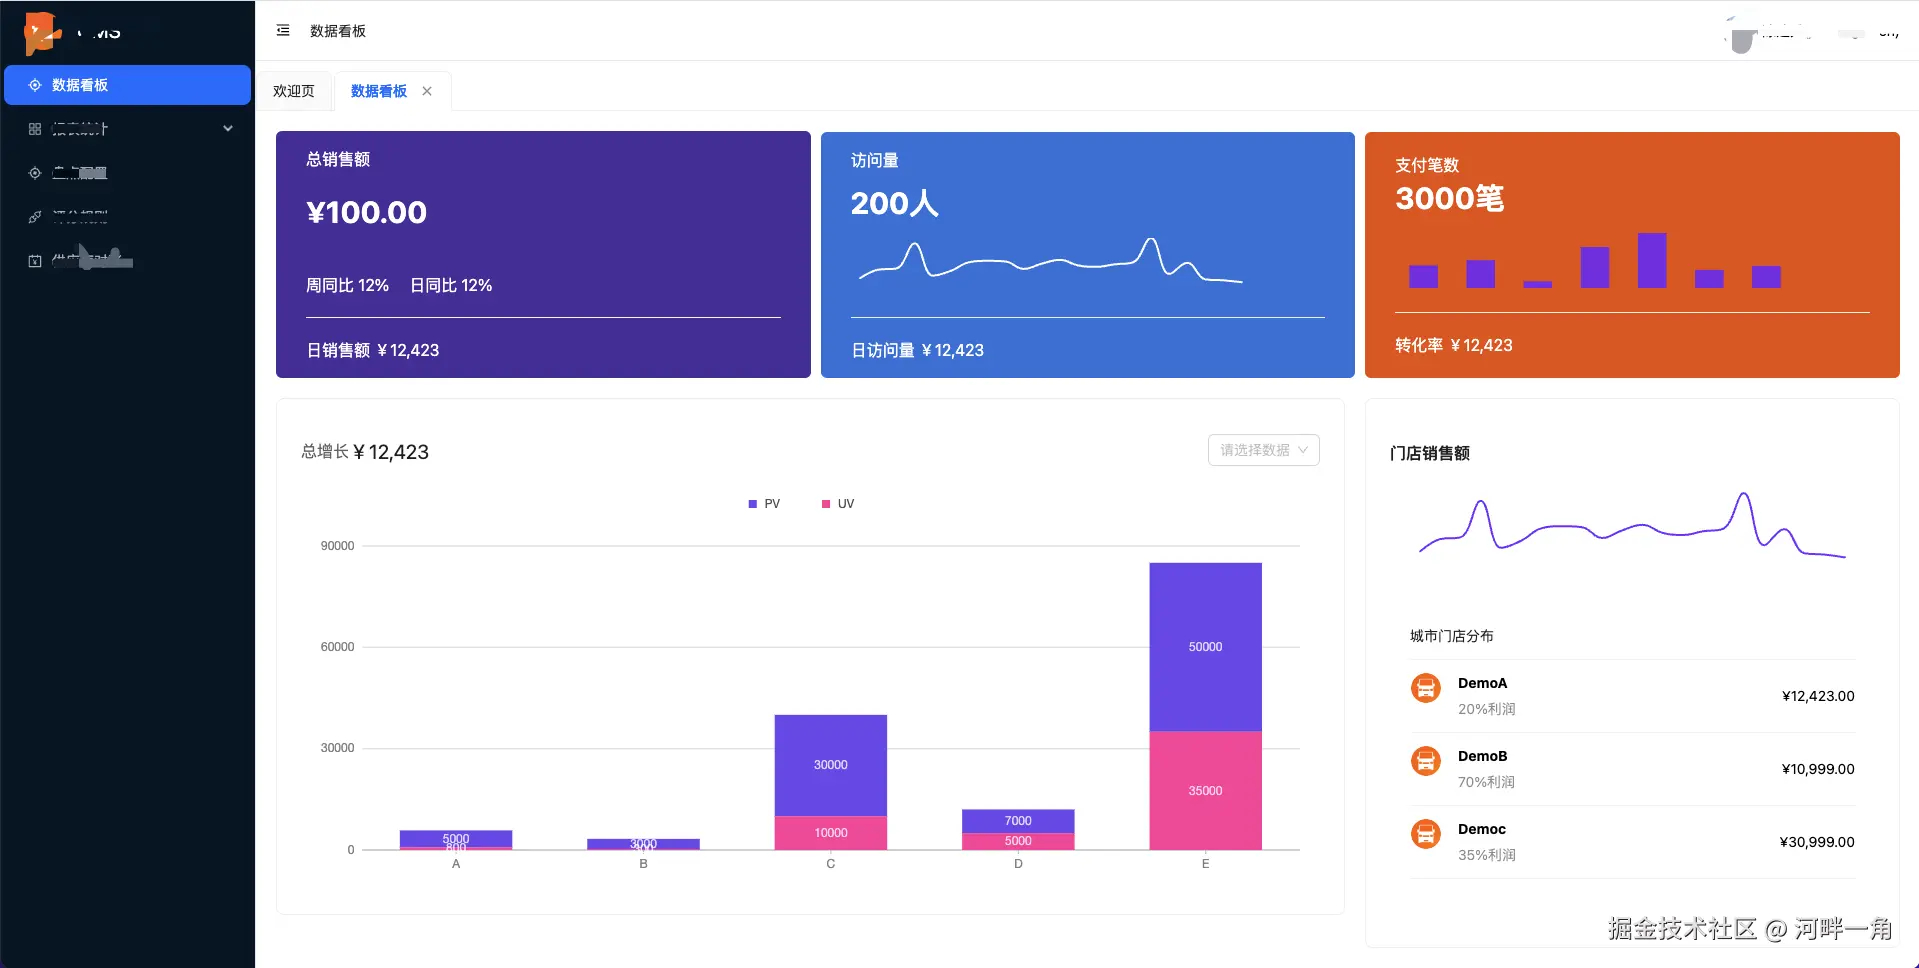Screen dimensions: 1919x968
Task: Click the rocket icon in sidebar
Action: 35,217
